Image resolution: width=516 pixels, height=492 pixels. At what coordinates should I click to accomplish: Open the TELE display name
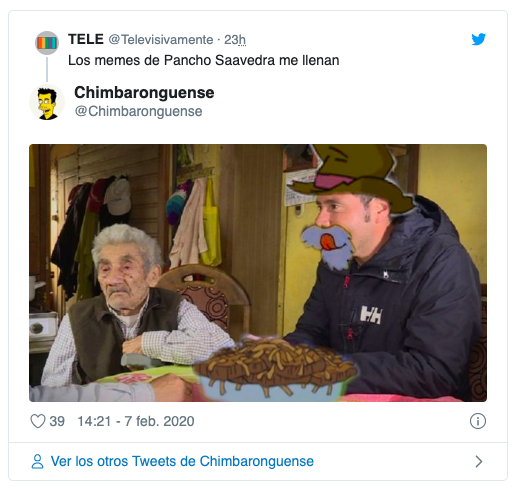point(86,39)
